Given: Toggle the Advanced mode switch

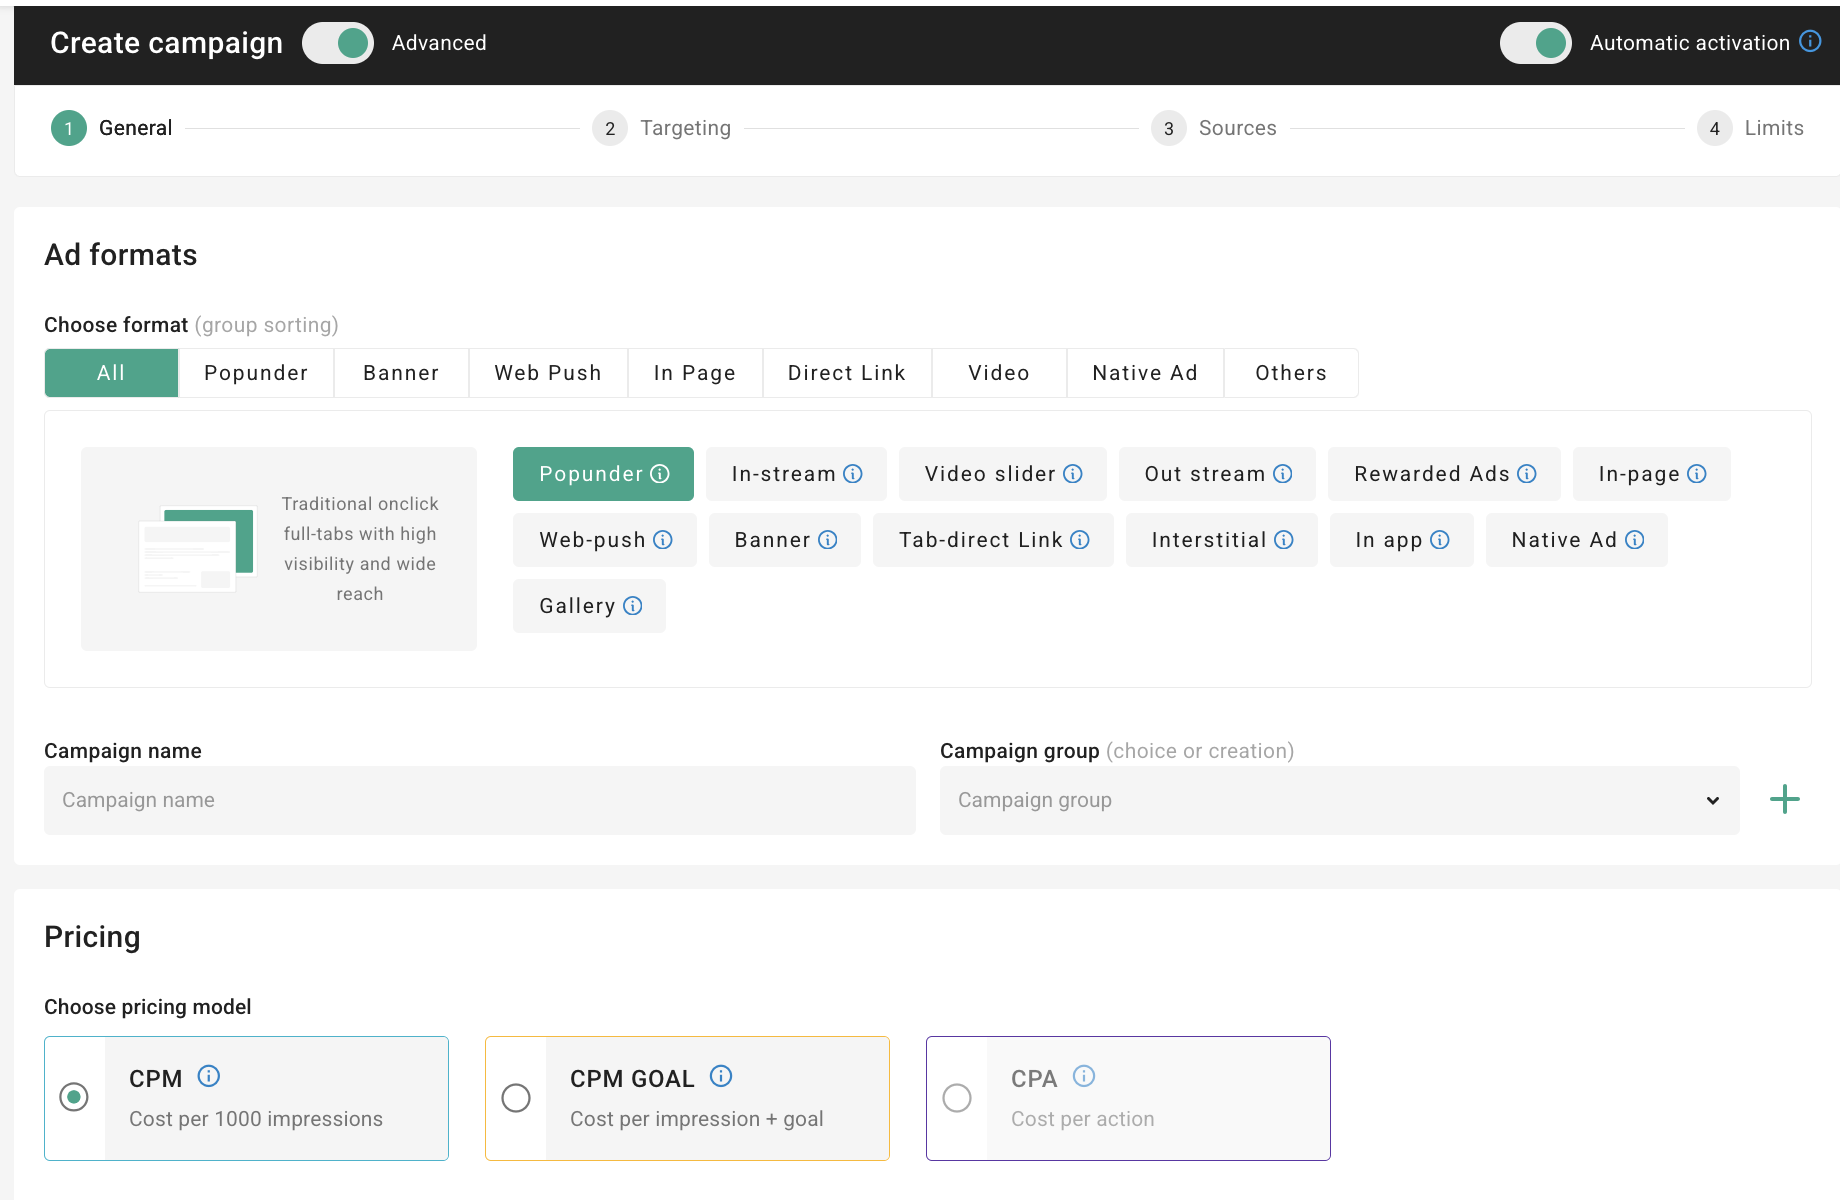Looking at the screenshot, I should (337, 43).
